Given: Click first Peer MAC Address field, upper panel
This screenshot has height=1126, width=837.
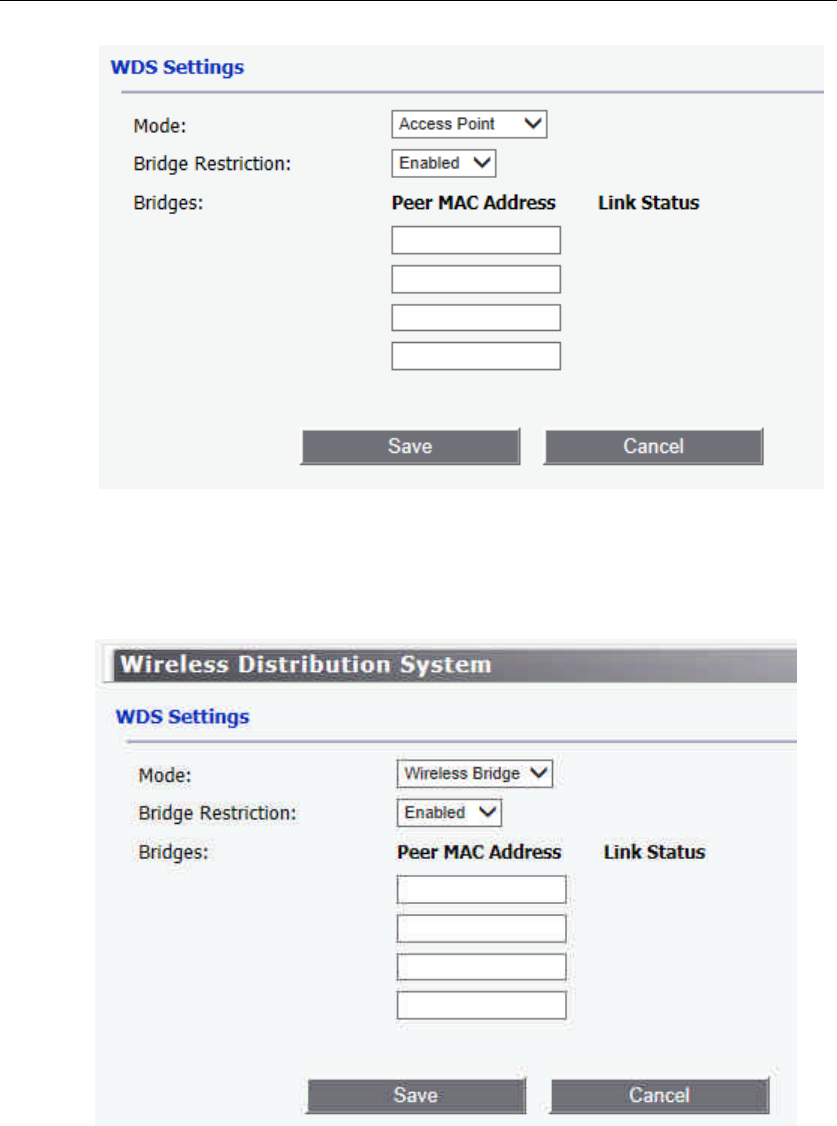Looking at the screenshot, I should [476, 240].
